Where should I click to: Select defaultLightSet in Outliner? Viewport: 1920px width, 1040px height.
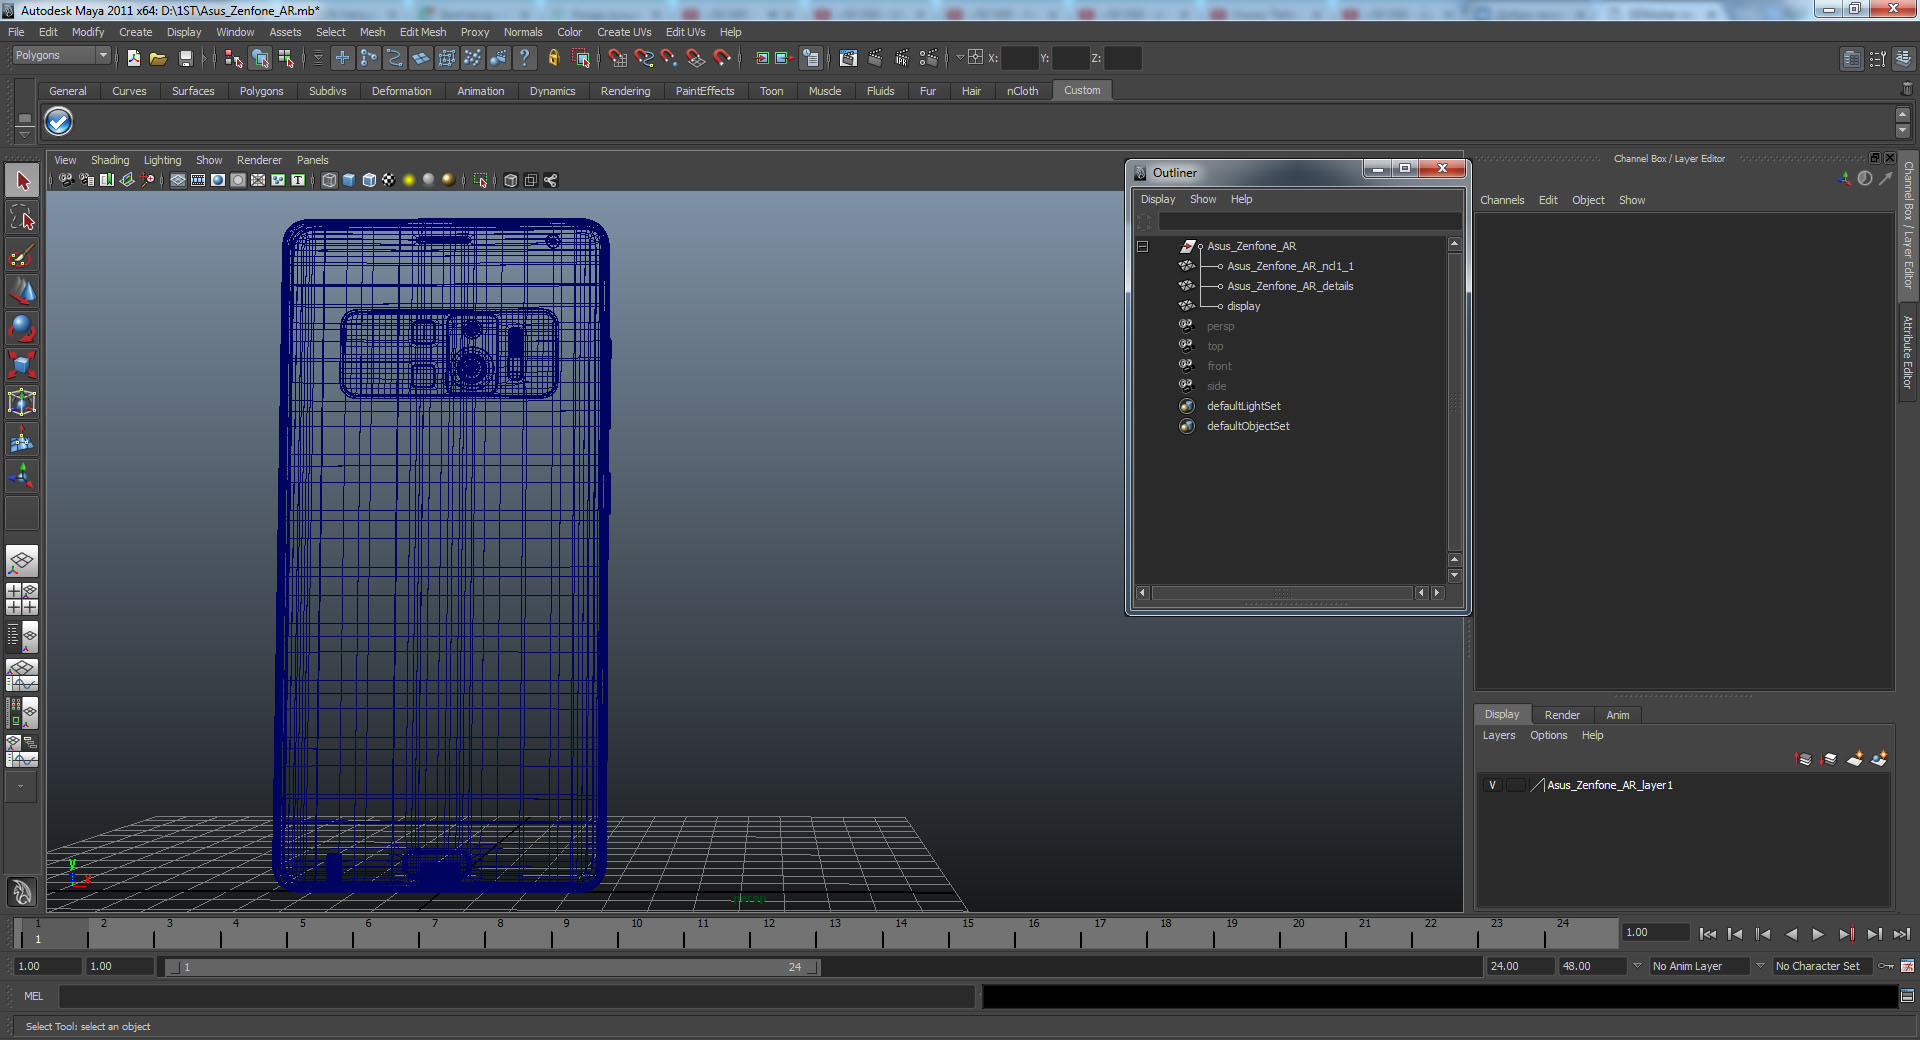click(x=1243, y=406)
